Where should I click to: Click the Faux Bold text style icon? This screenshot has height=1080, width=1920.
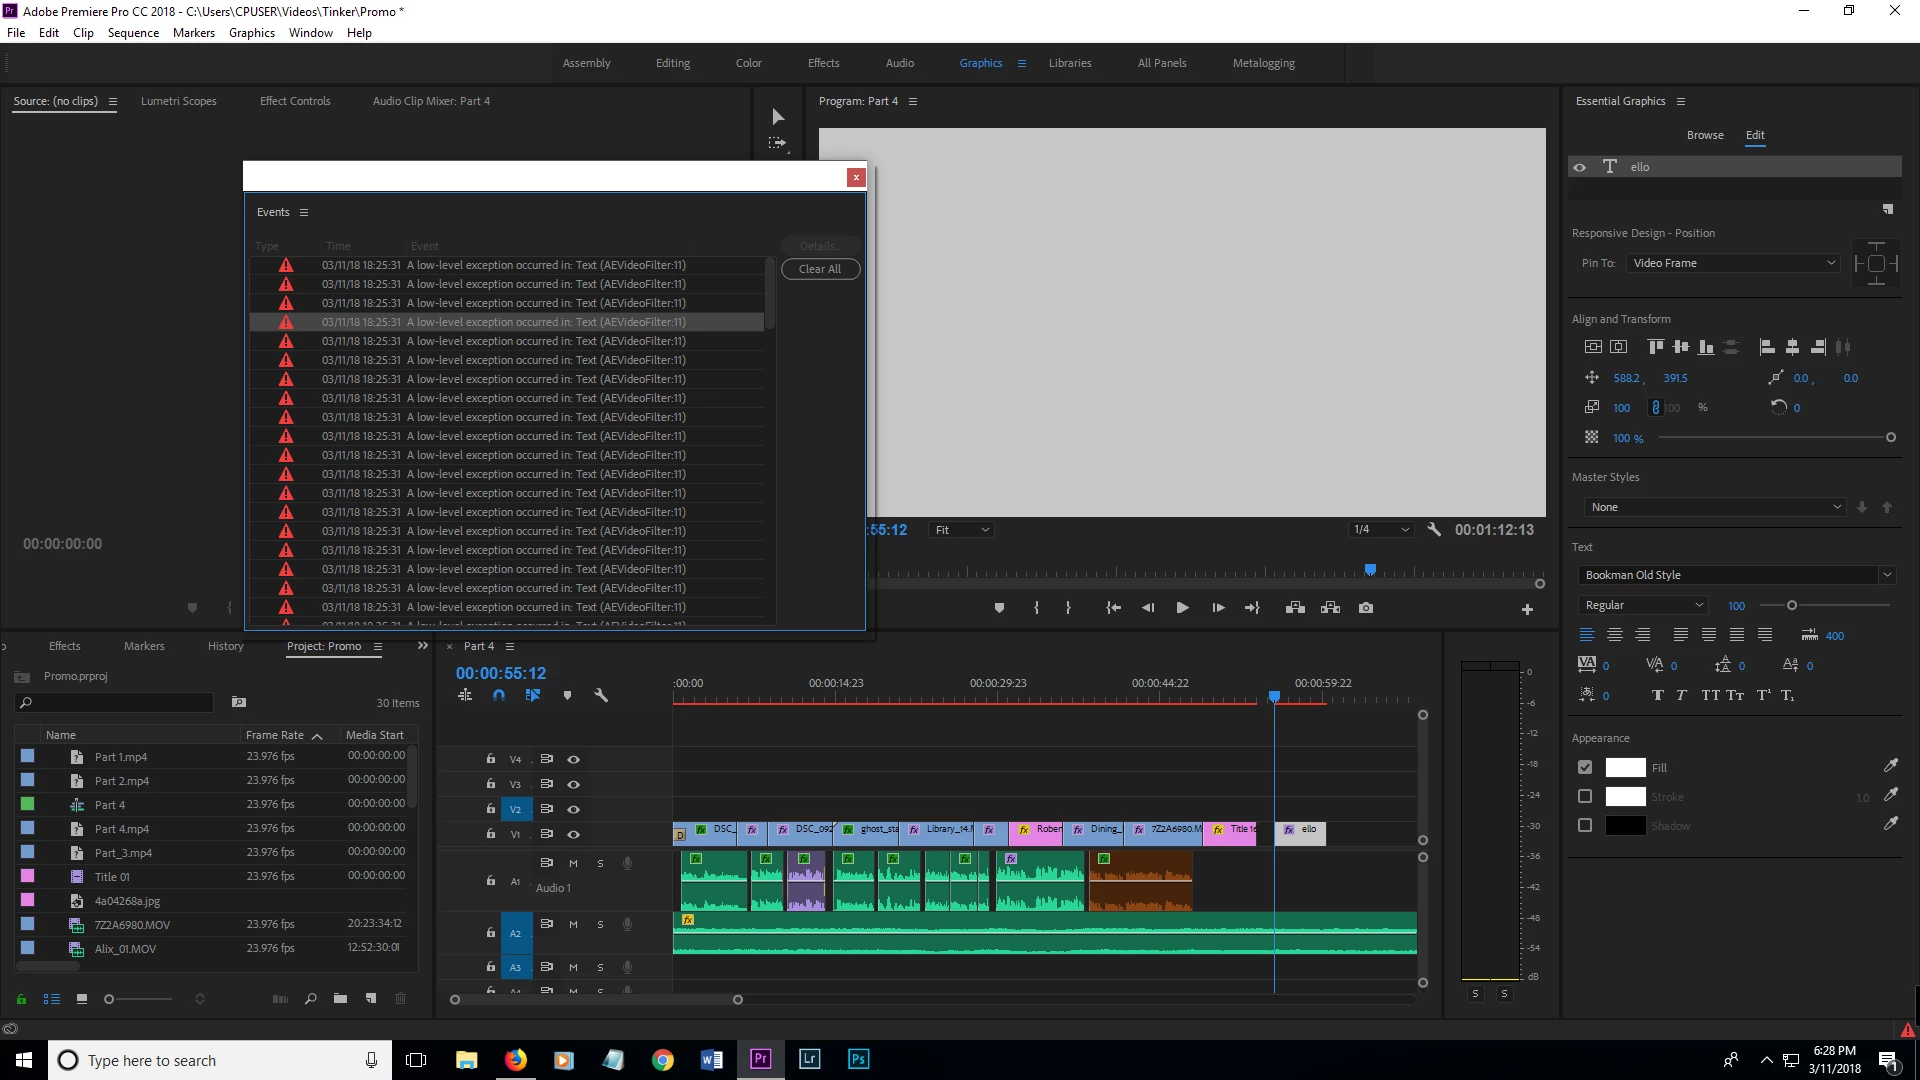click(x=1657, y=696)
